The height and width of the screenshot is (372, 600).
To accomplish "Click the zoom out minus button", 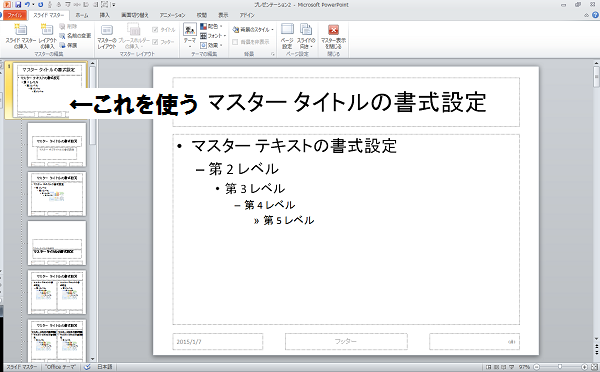I will coord(536,367).
